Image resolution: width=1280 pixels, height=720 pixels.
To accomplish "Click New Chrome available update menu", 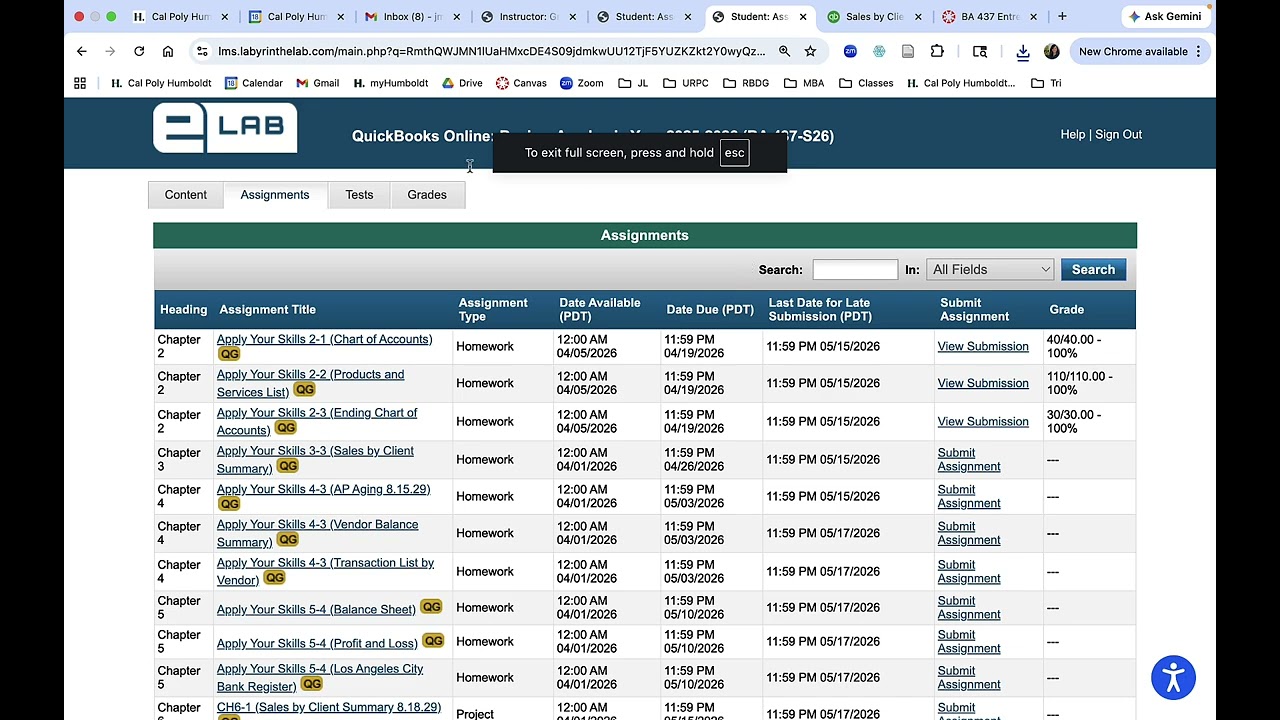I will tap(1141, 51).
